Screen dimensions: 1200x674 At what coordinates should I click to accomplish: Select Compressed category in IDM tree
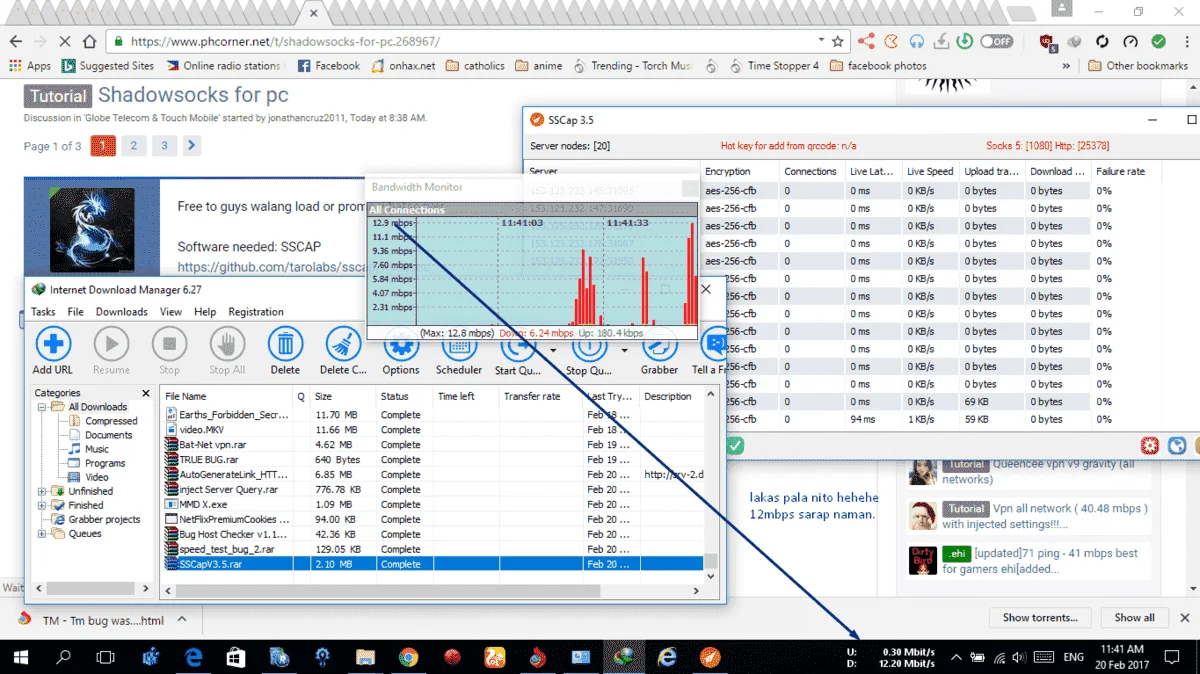coord(111,421)
